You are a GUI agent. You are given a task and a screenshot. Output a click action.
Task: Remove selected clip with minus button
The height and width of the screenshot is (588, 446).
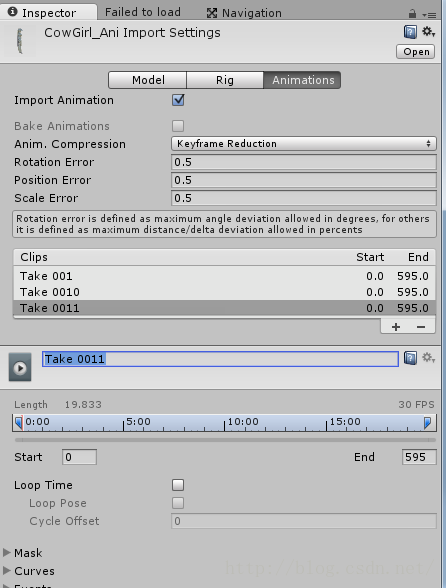[x=421, y=327]
